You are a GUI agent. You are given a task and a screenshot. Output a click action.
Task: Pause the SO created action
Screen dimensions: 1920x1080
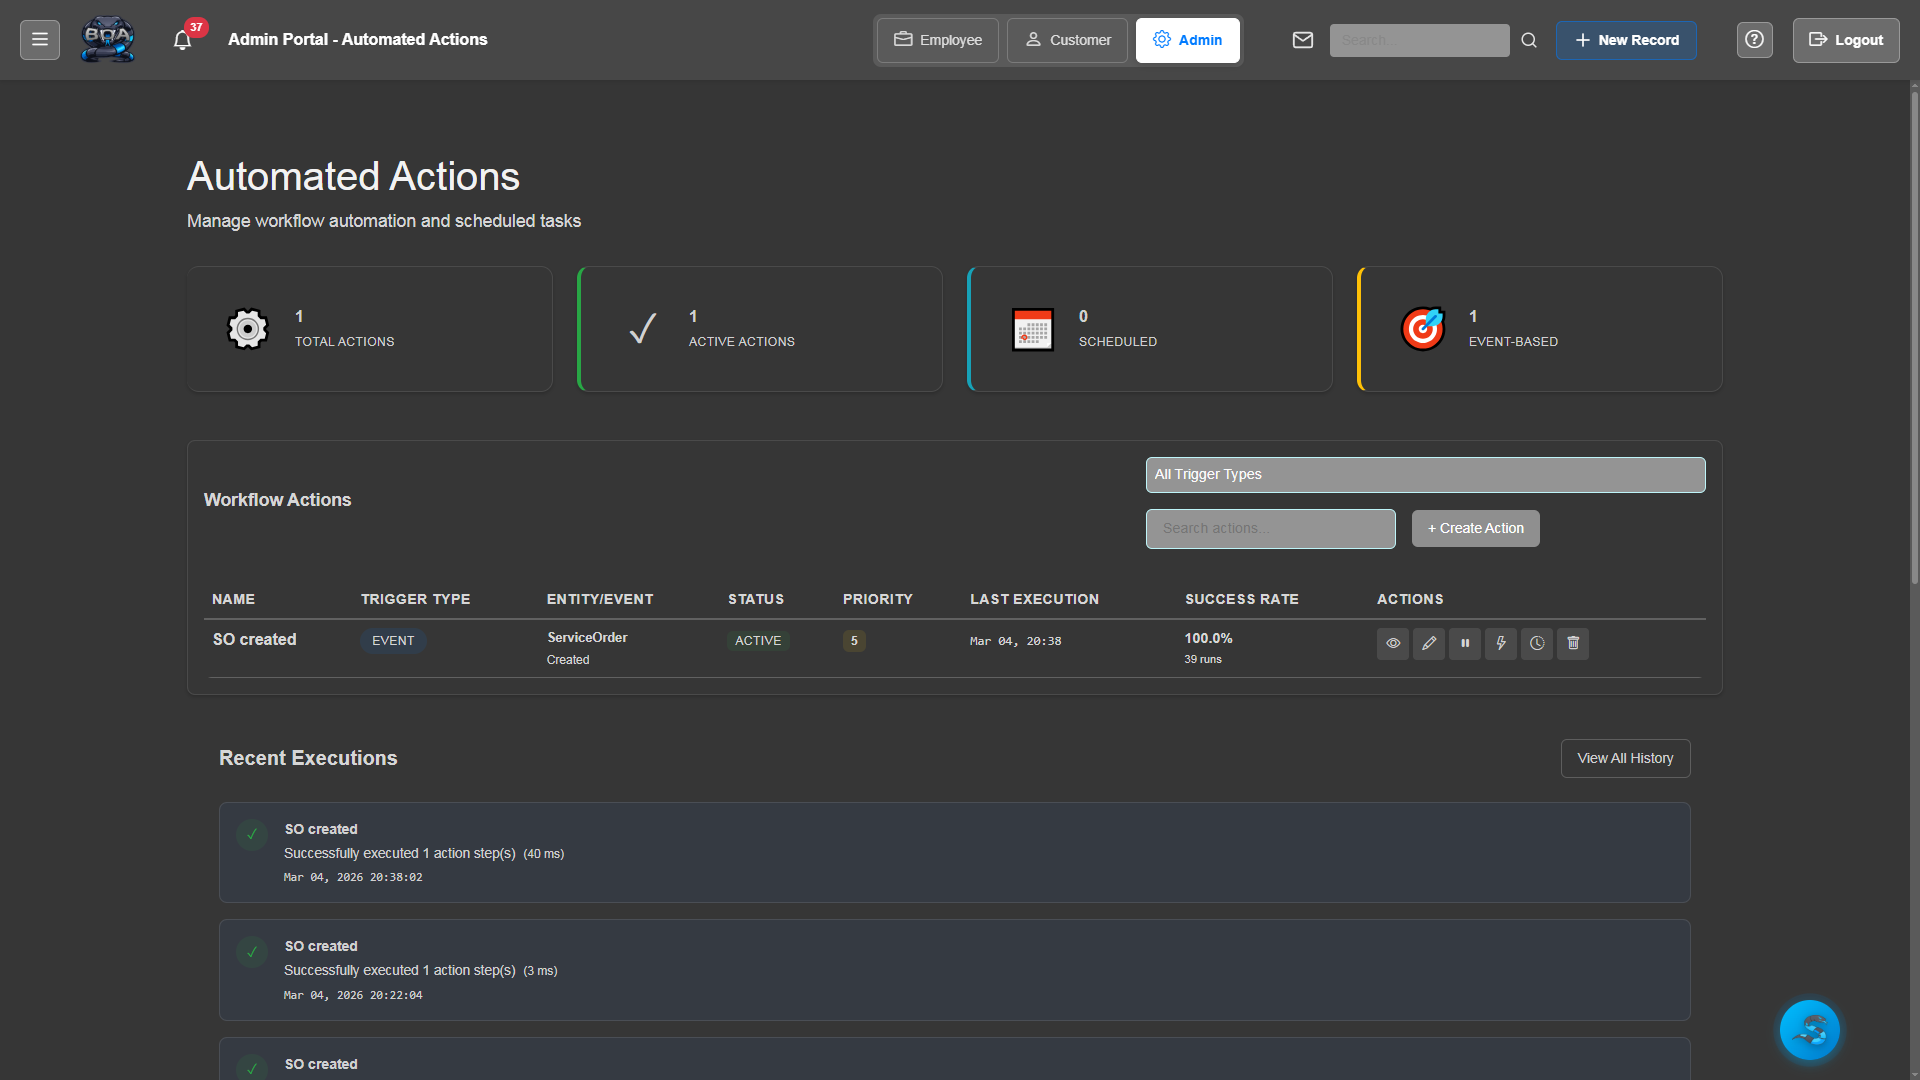pos(1464,644)
